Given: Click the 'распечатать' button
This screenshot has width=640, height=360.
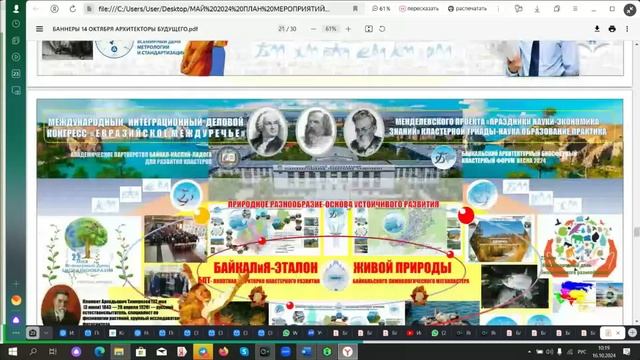Looking at the screenshot, I should (x=467, y=9).
